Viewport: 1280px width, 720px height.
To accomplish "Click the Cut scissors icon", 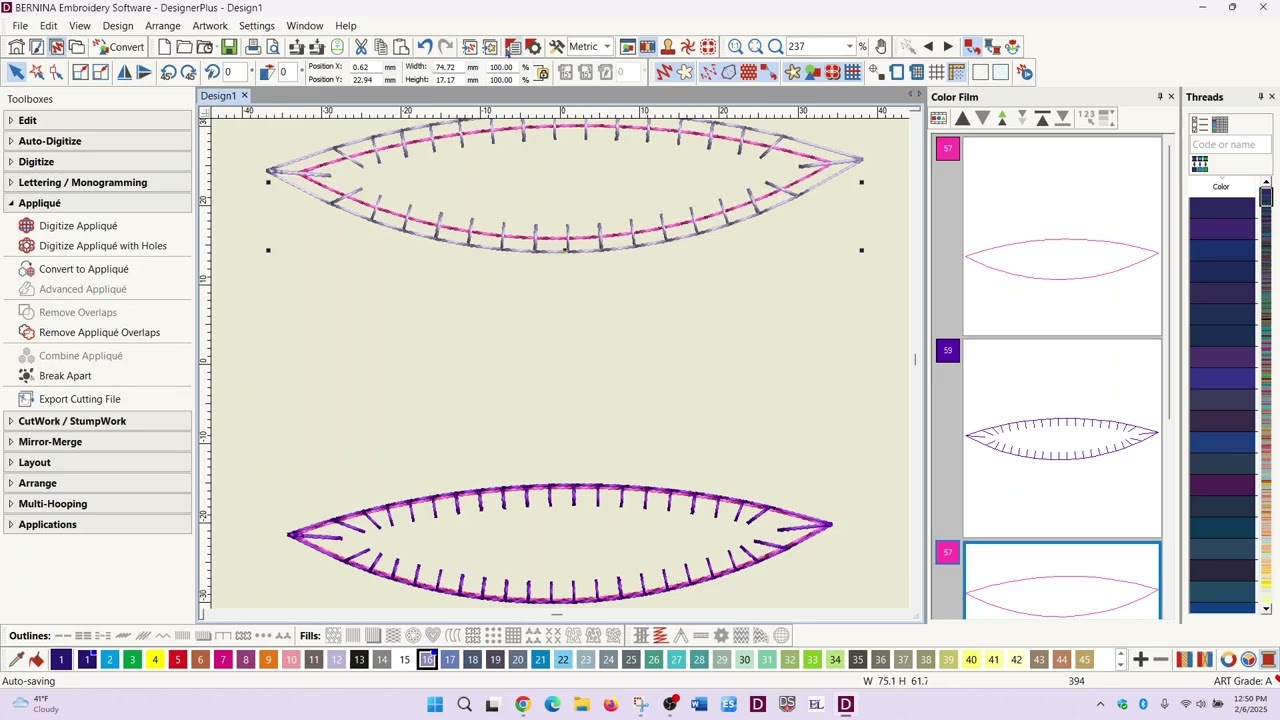I will pyautogui.click(x=361, y=47).
